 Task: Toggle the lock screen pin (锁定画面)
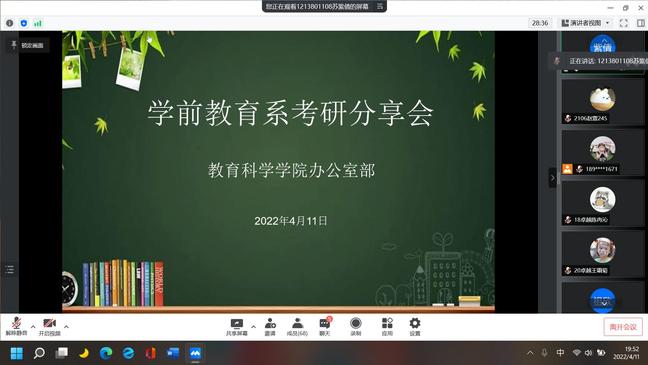(x=28, y=45)
